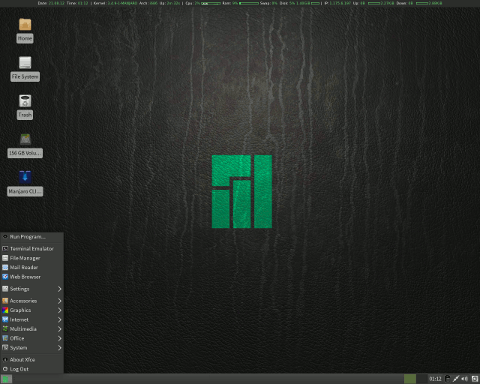Click the green applications menu button
480x384 pixels.
pos(6,379)
